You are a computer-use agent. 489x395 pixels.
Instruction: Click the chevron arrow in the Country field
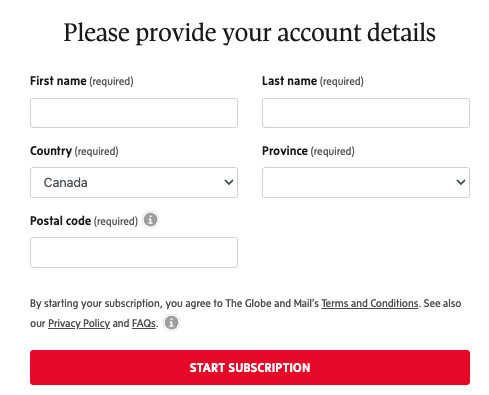229,182
